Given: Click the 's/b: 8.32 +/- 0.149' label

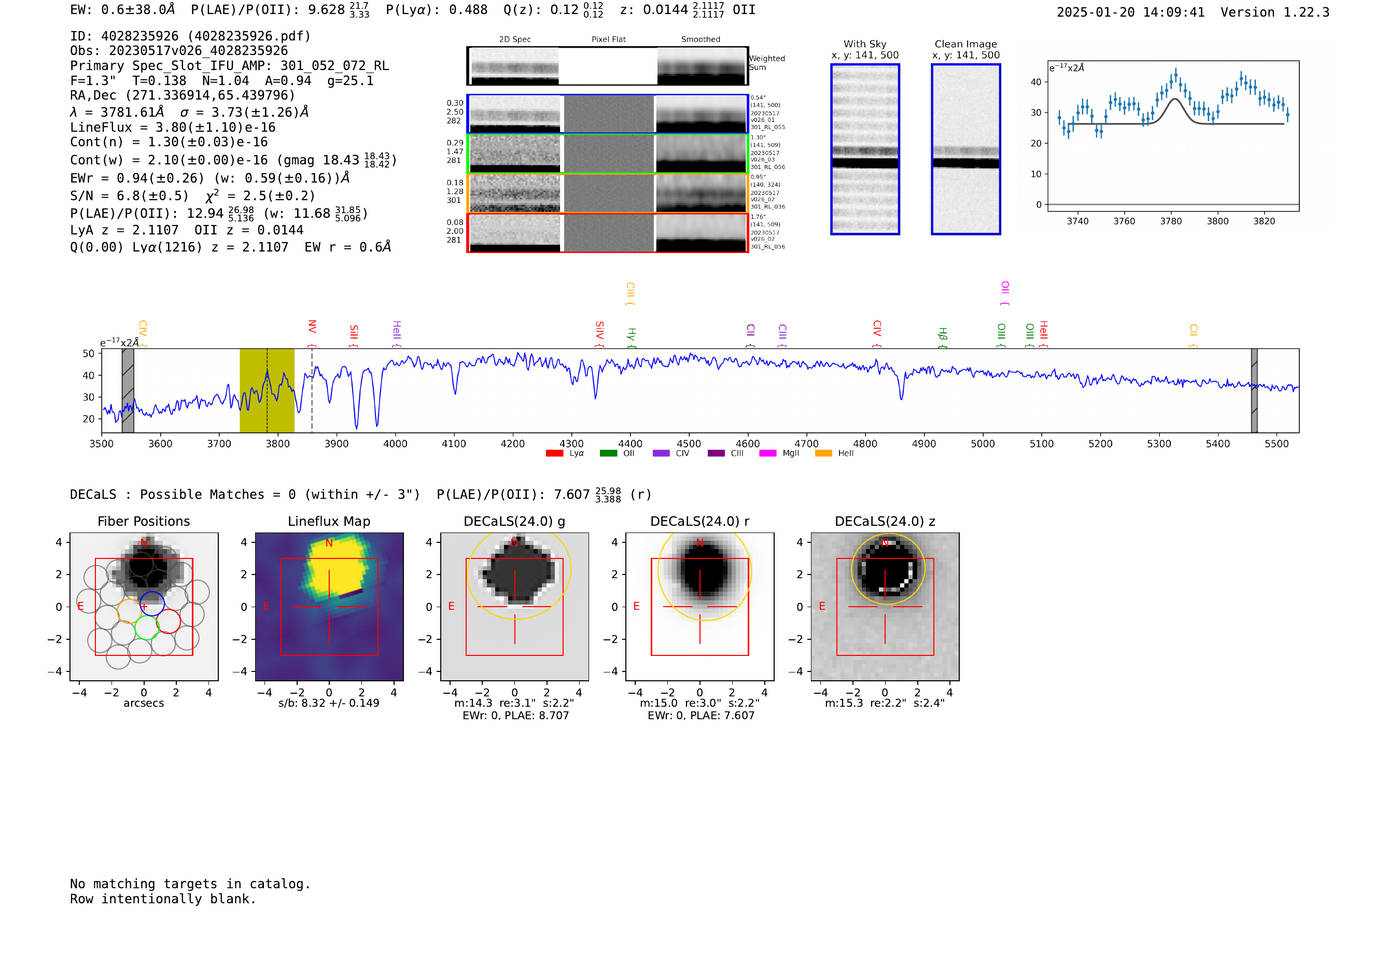Looking at the screenshot, I should (x=329, y=703).
